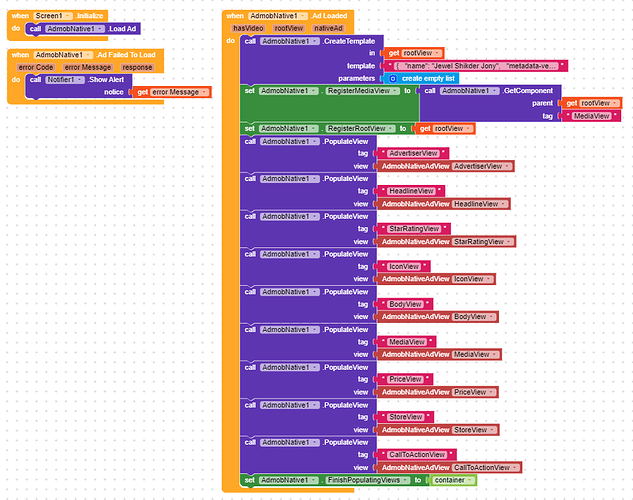The image size is (633, 500).
Task: Open Notifier1 dropdown in Show Alert call
Action: point(65,80)
